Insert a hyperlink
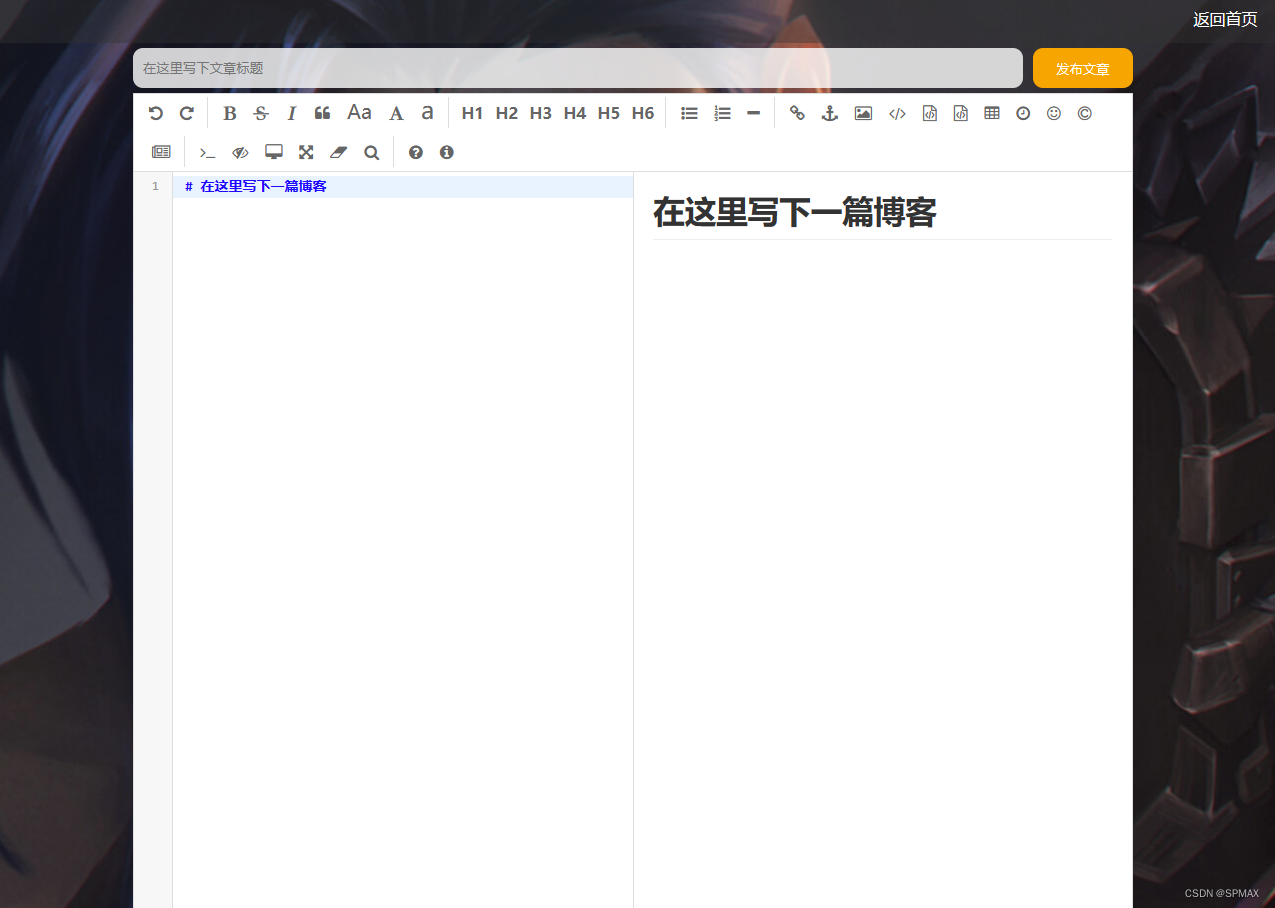This screenshot has width=1275, height=908. (797, 113)
